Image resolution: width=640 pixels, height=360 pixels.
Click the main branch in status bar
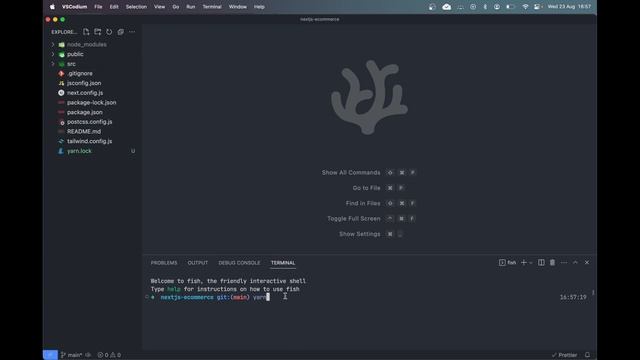click(x=71, y=355)
